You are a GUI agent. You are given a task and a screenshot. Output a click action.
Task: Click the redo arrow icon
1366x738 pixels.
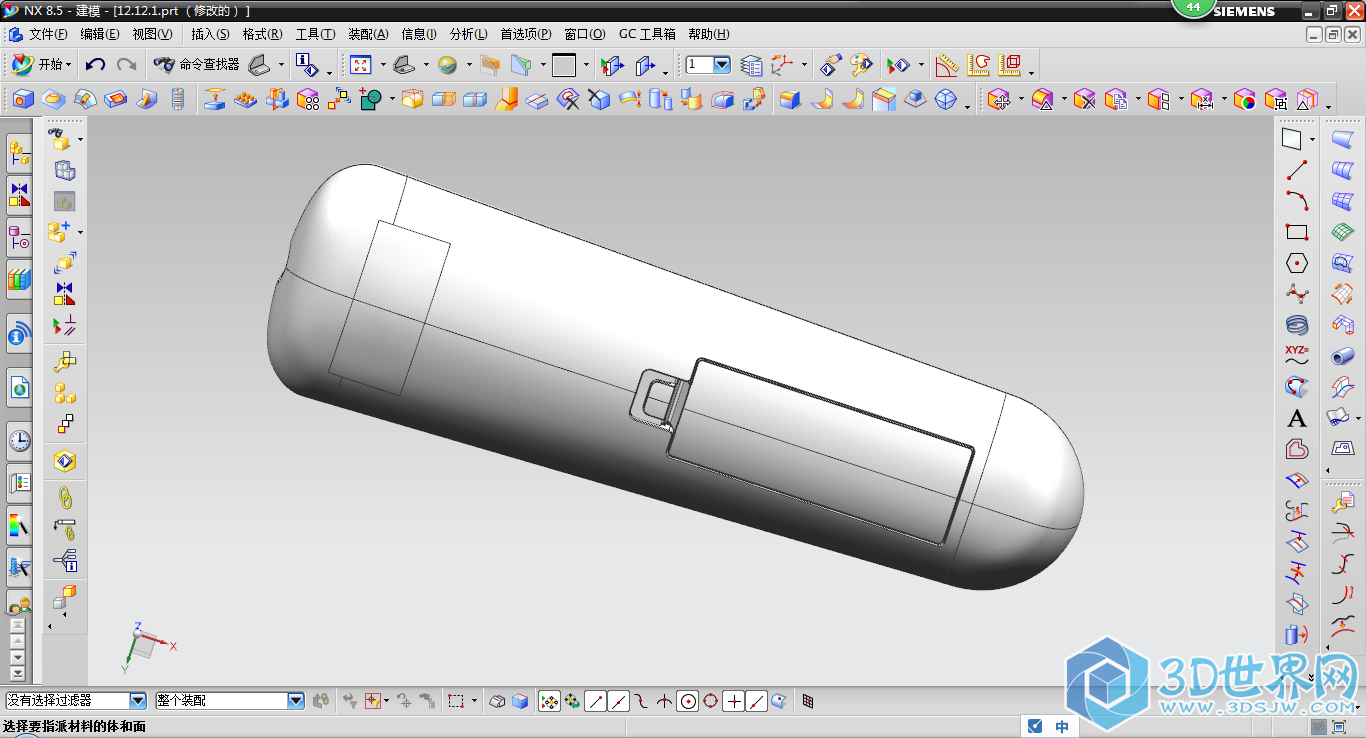pos(126,65)
